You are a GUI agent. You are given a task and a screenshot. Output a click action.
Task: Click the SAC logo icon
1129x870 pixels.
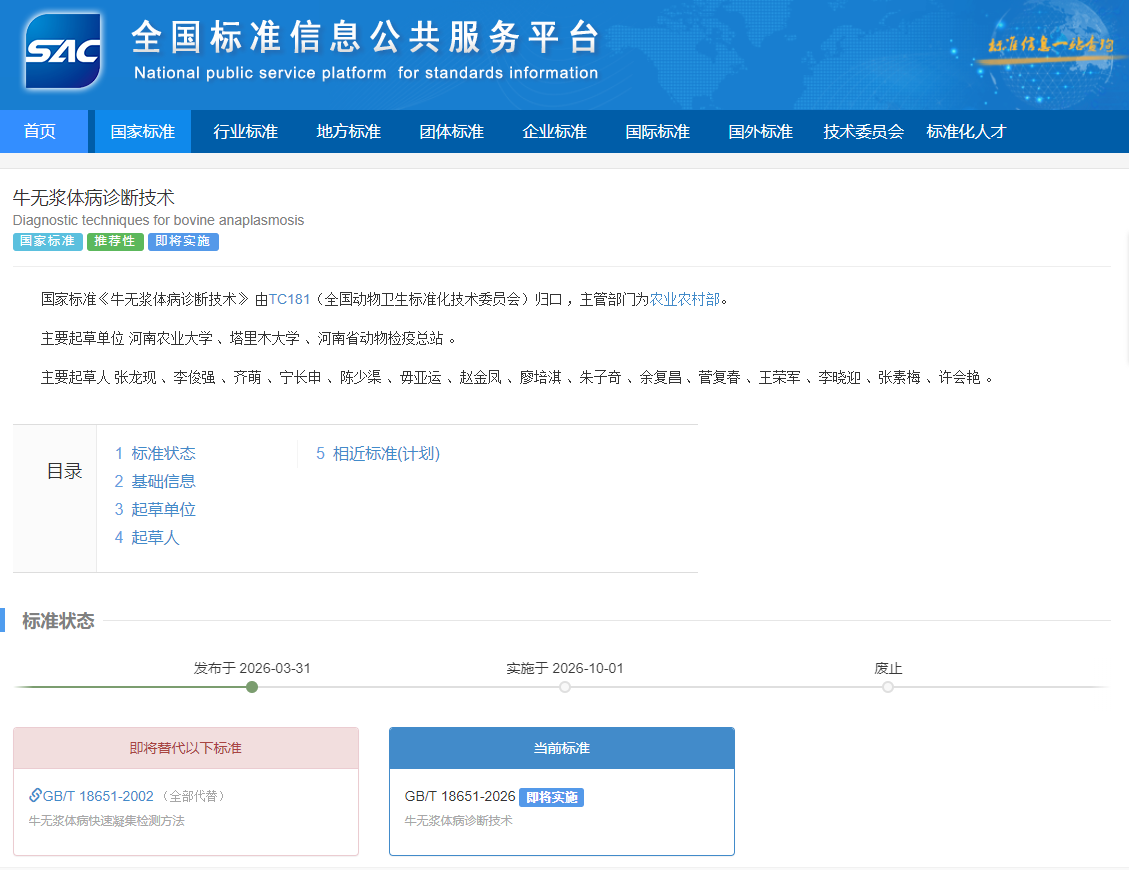(x=63, y=51)
